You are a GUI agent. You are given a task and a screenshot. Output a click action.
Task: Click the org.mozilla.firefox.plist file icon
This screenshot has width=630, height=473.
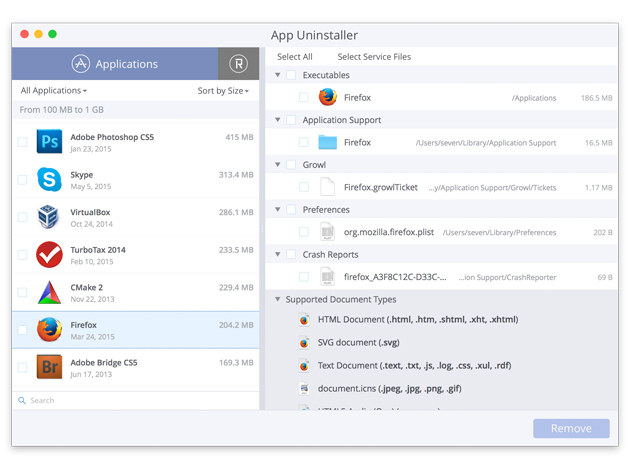point(327,232)
